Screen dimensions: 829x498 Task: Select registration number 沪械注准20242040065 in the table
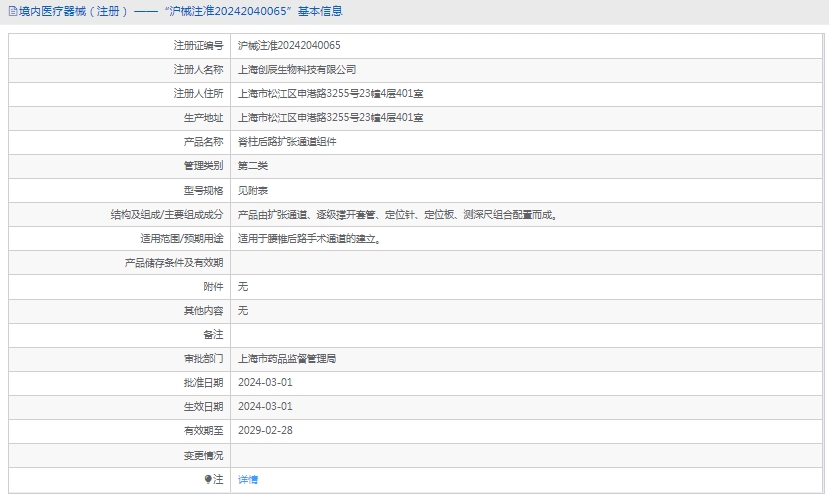[x=289, y=46]
